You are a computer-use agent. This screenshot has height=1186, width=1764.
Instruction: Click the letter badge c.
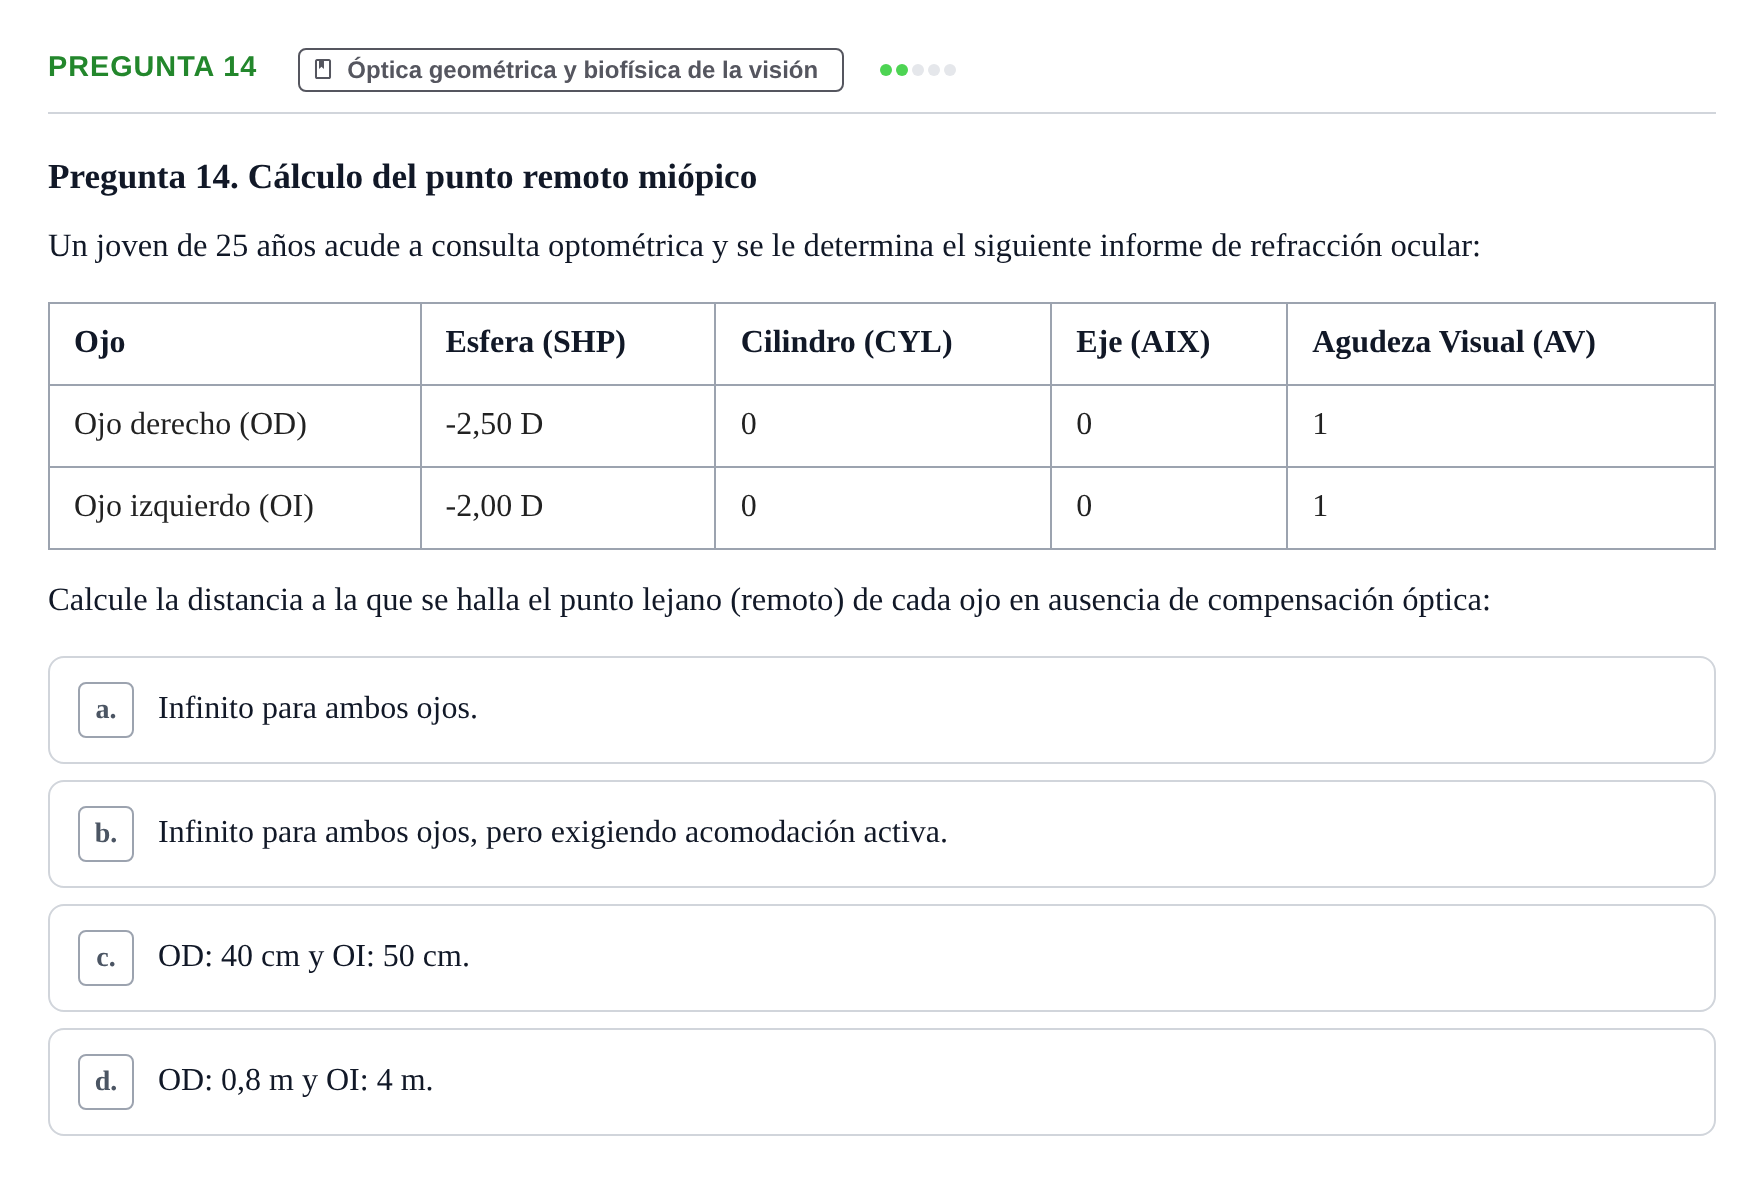click(x=106, y=958)
